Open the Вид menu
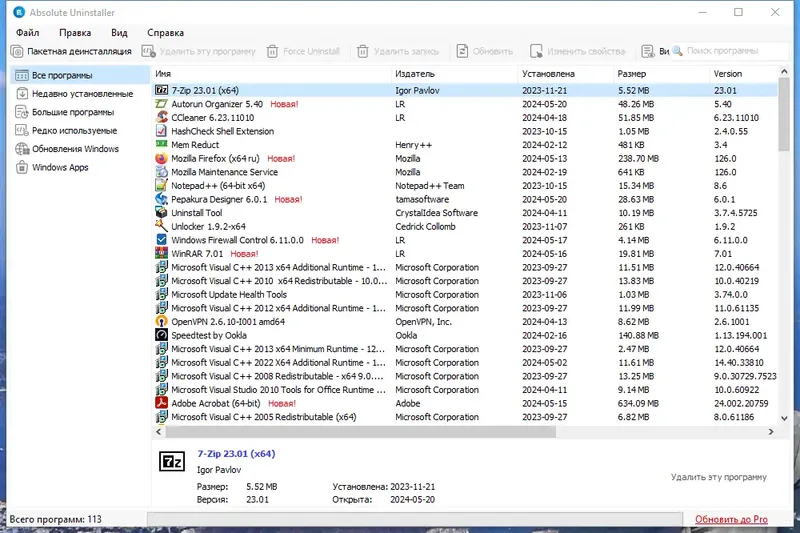The width and height of the screenshot is (800, 533). point(119,33)
